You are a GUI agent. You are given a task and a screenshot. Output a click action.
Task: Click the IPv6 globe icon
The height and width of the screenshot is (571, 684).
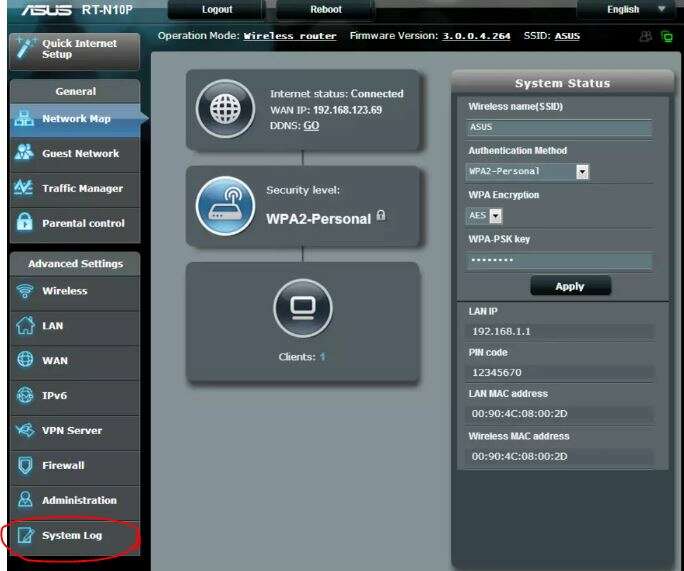25,395
